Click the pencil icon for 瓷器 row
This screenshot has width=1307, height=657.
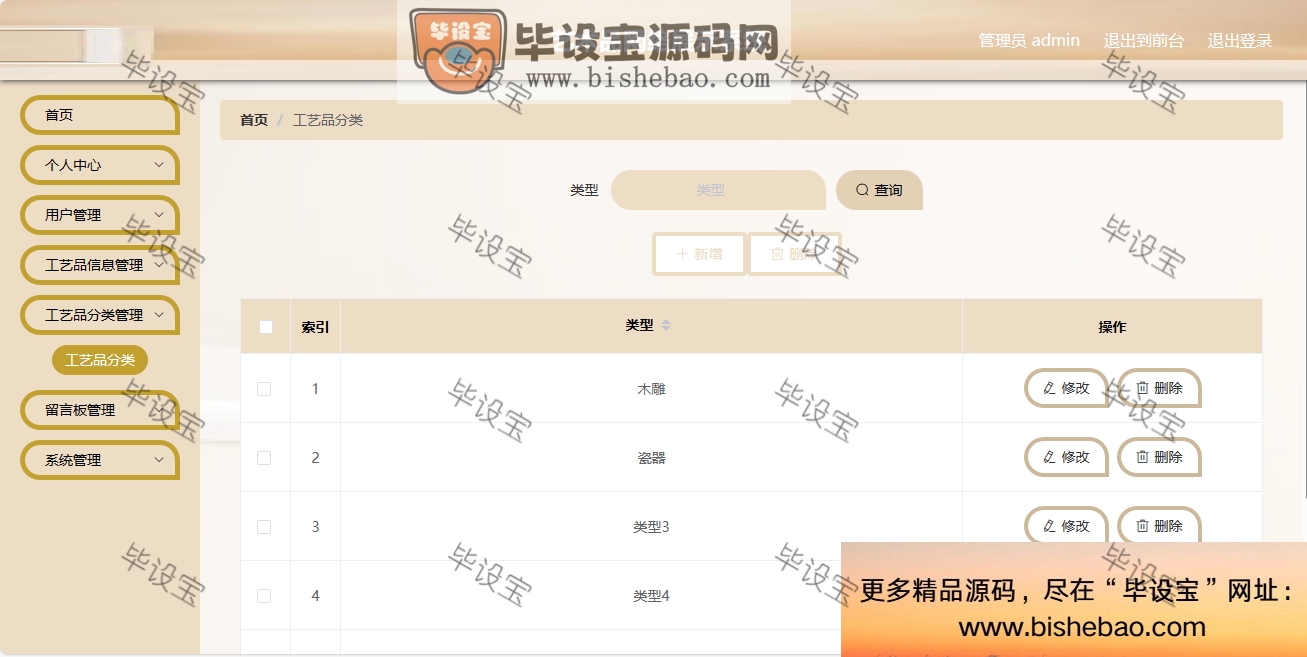pos(1049,457)
